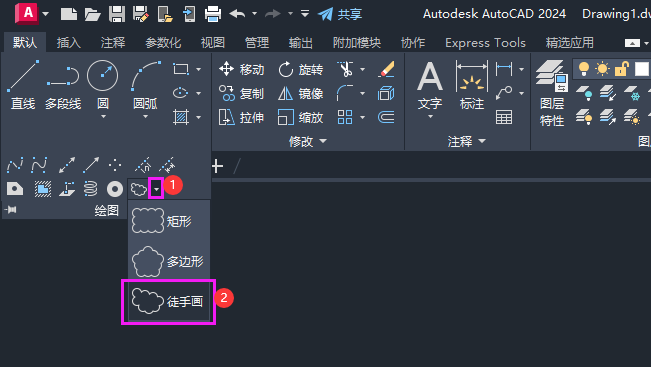Expand the Annotation (注释) panel dropdown
This screenshot has width=651, height=367.
pos(466,142)
